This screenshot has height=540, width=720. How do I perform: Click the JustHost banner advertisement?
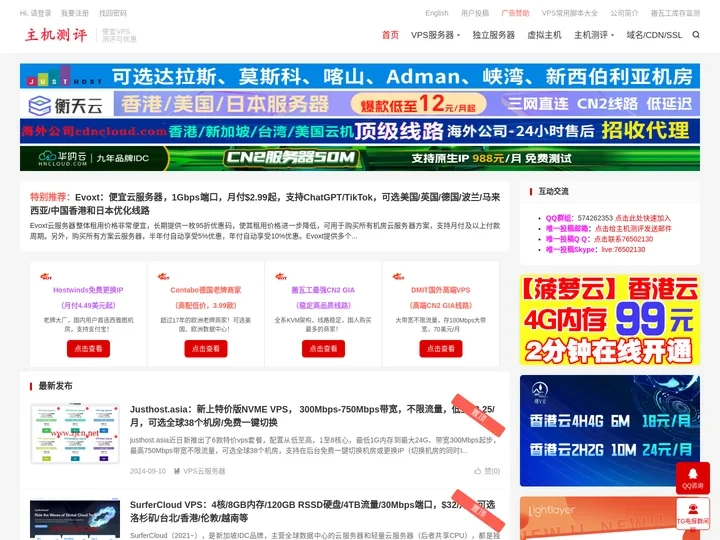pyautogui.click(x=360, y=76)
